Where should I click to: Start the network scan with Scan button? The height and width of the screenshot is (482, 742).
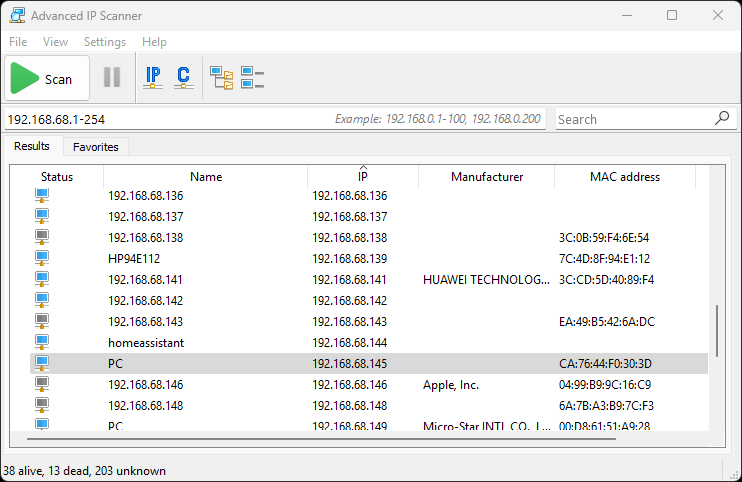click(x=46, y=79)
